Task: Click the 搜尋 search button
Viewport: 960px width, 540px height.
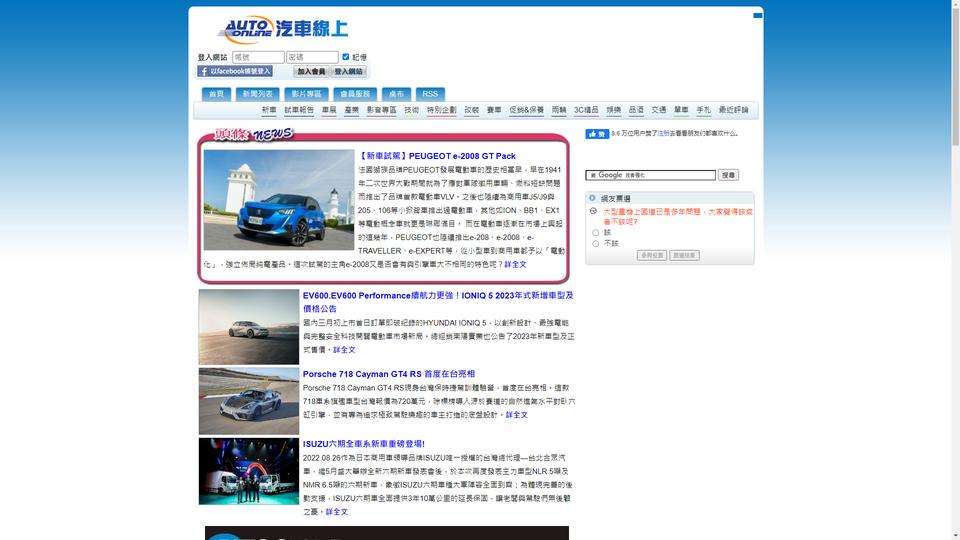Action: tap(729, 175)
